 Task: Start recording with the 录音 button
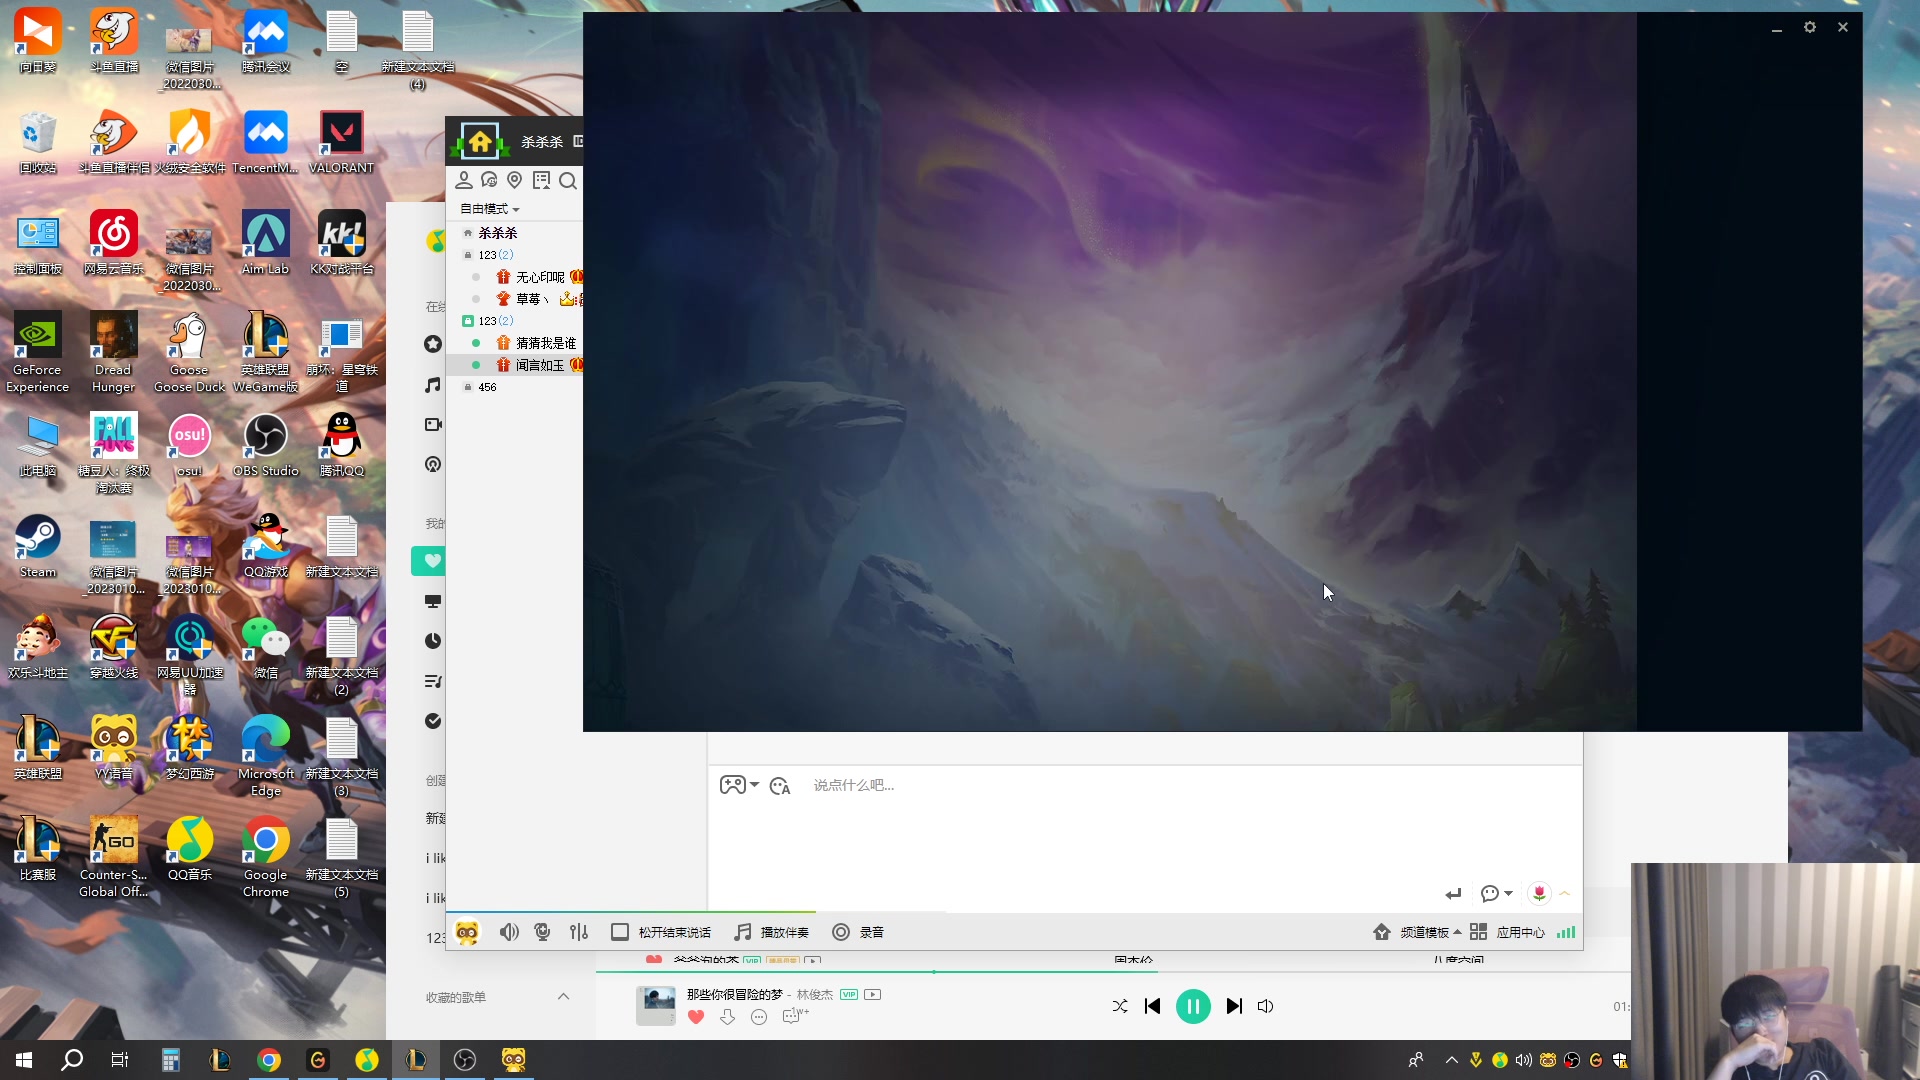[x=858, y=932]
